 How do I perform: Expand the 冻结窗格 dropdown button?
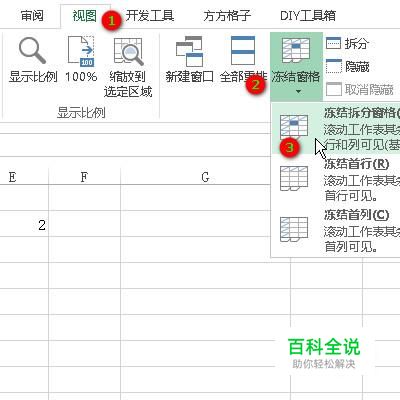point(296,67)
